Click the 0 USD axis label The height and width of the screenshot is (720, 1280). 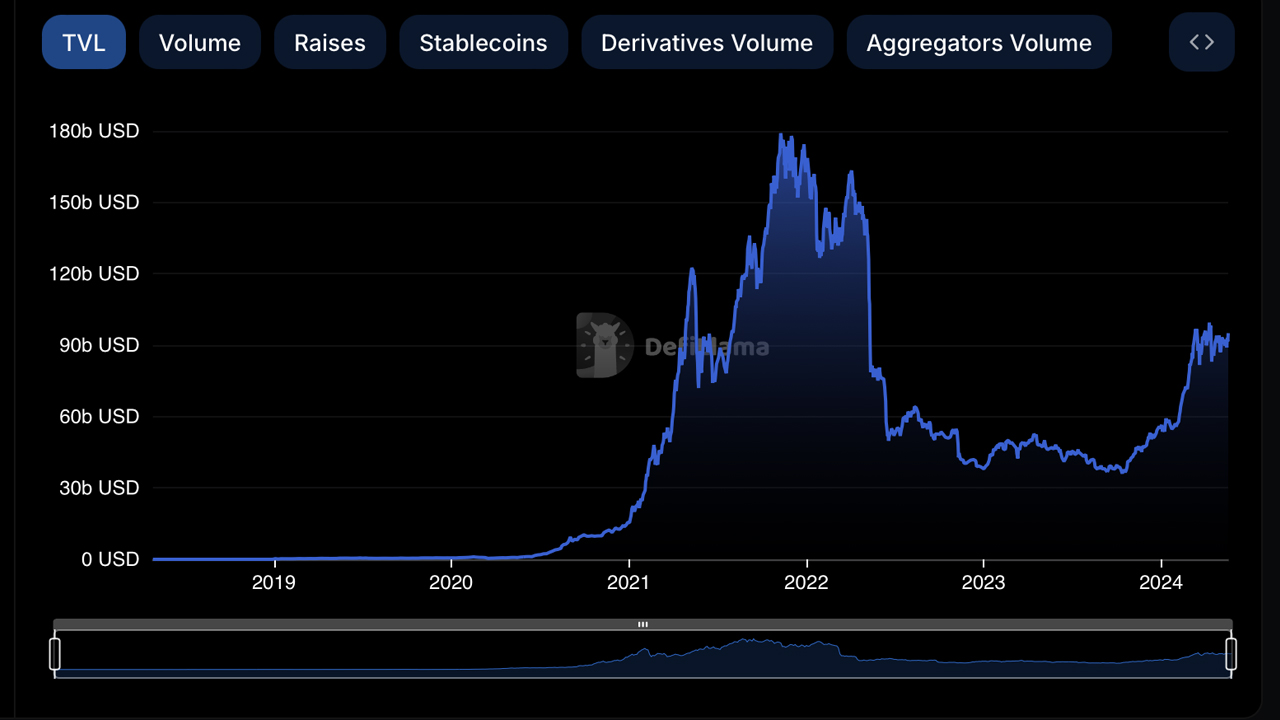coord(110,559)
